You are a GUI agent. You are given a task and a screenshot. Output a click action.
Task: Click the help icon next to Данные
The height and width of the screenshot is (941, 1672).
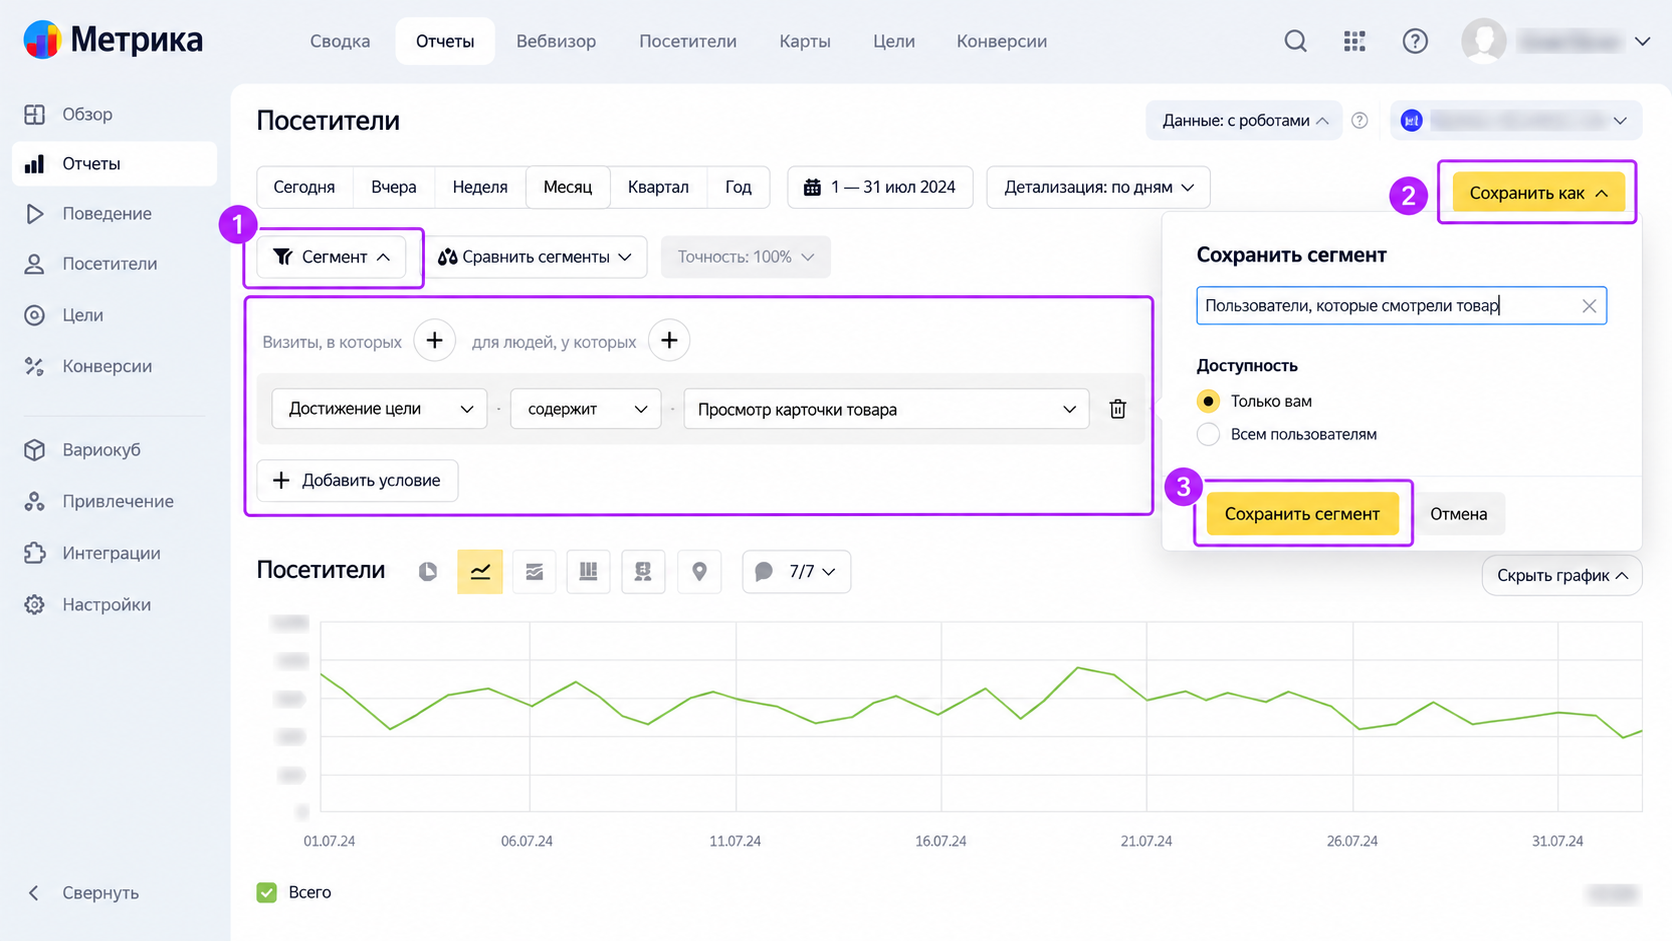click(x=1359, y=120)
